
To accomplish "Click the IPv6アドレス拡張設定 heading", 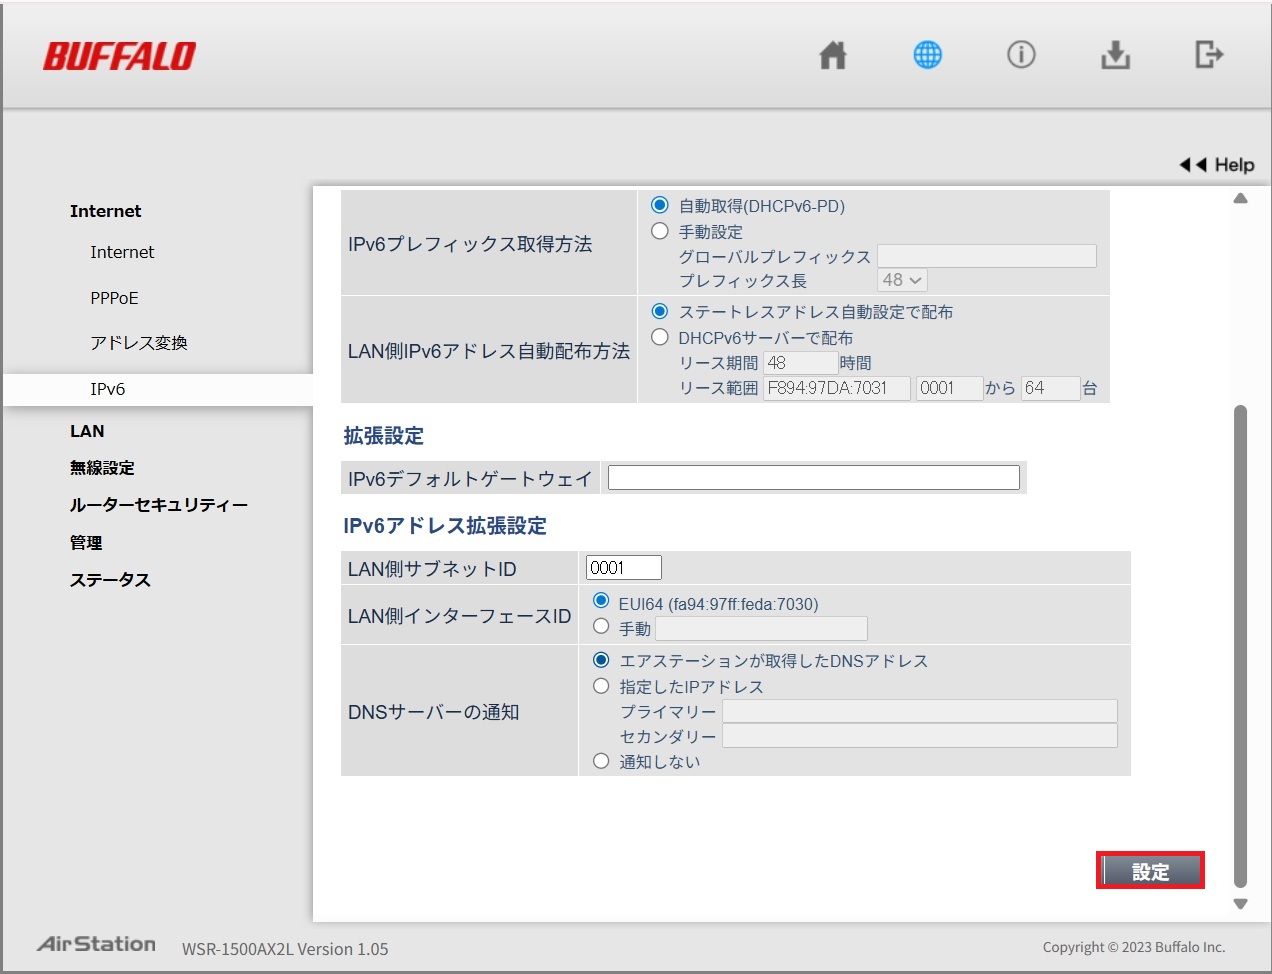I will coord(445,526).
